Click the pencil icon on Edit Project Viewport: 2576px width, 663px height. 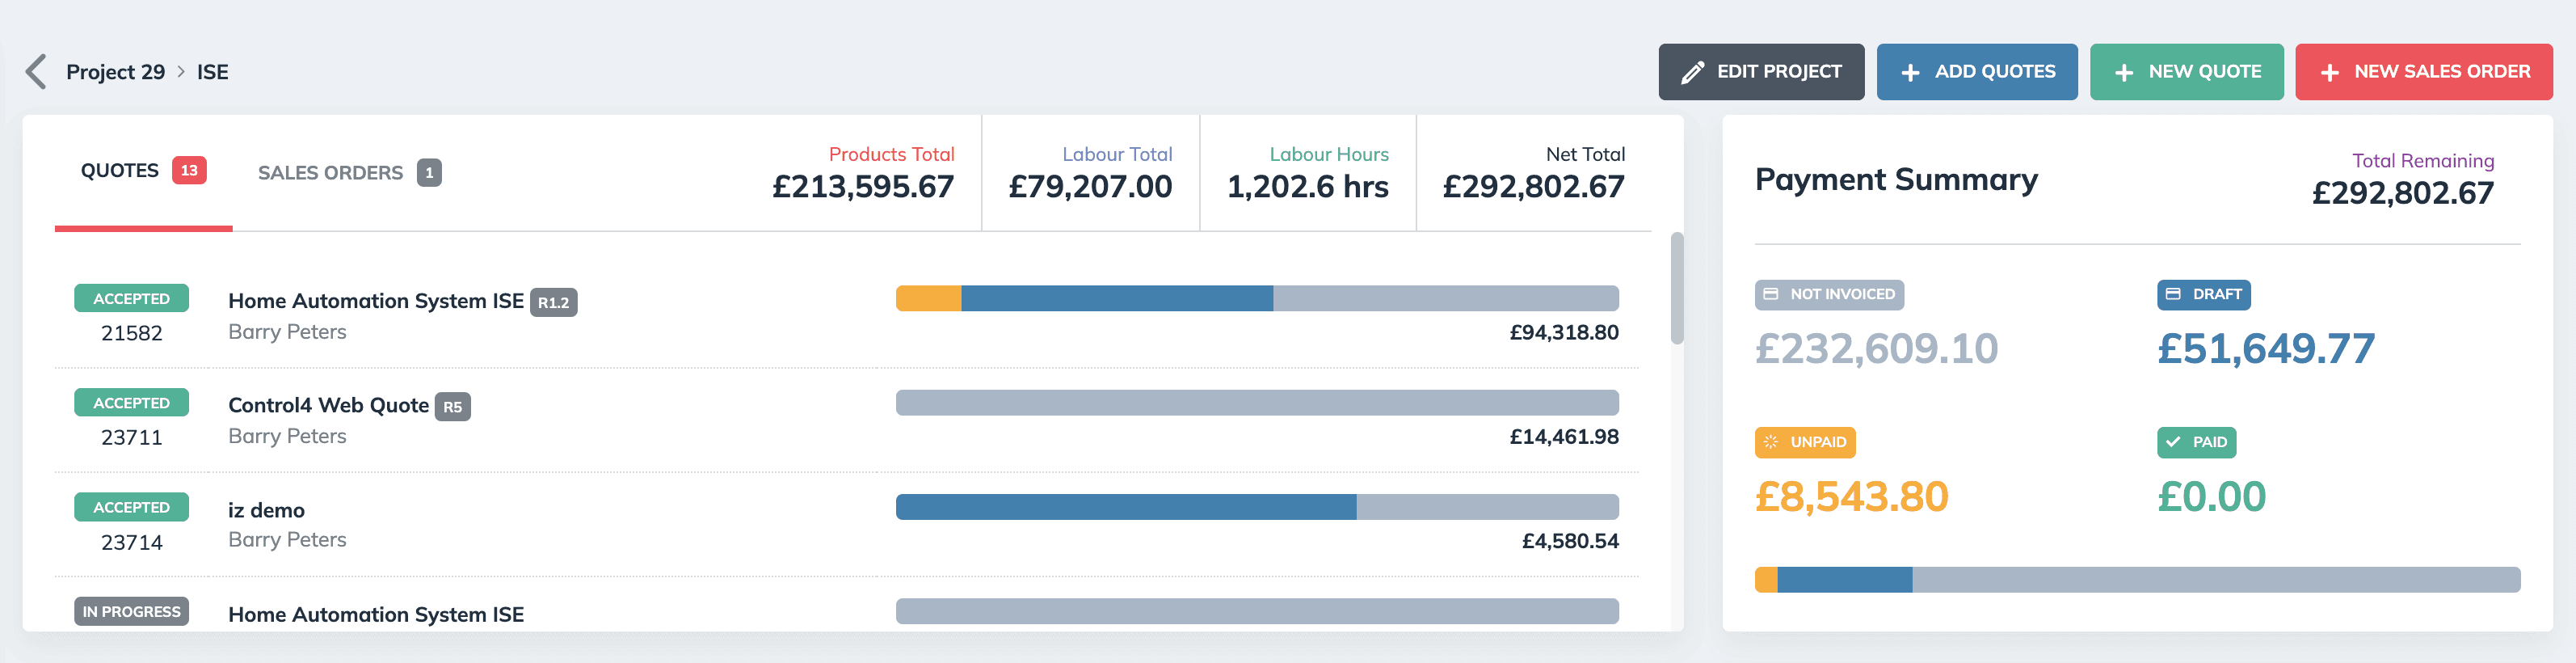tap(1692, 71)
